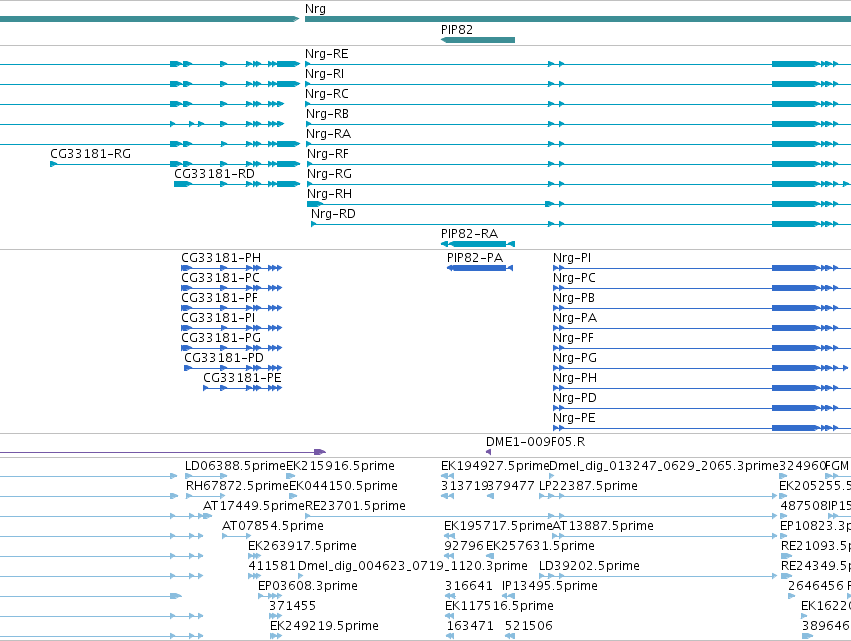Click the CG33181-RD transcript label
Image resolution: width=851 pixels, height=641 pixels.
tap(214, 174)
